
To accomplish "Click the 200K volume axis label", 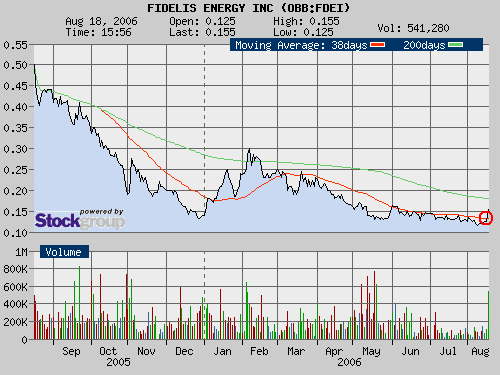I will 15,322.
